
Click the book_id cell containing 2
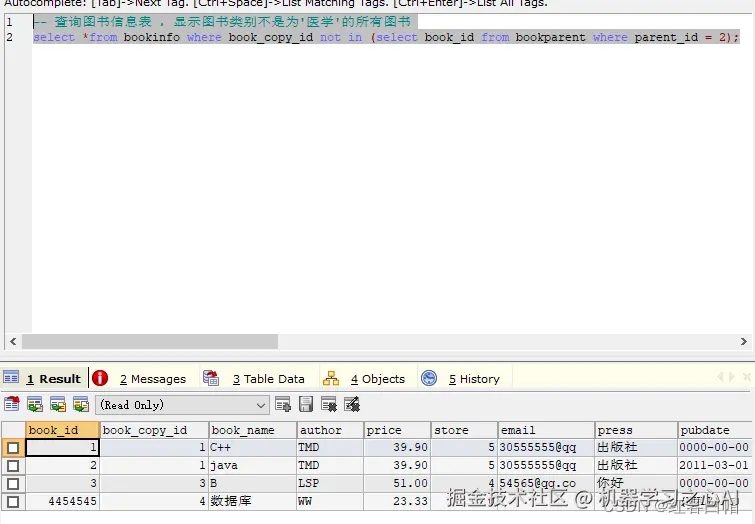point(62,465)
